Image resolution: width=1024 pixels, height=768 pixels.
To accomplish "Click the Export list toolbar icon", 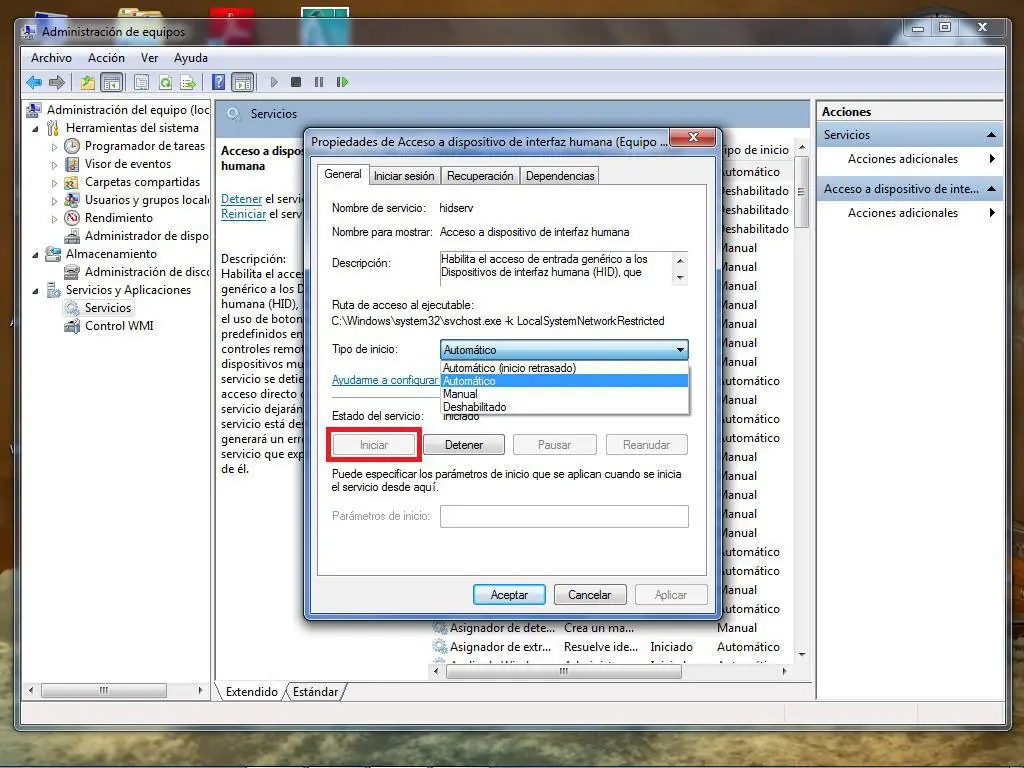I will coord(188,82).
